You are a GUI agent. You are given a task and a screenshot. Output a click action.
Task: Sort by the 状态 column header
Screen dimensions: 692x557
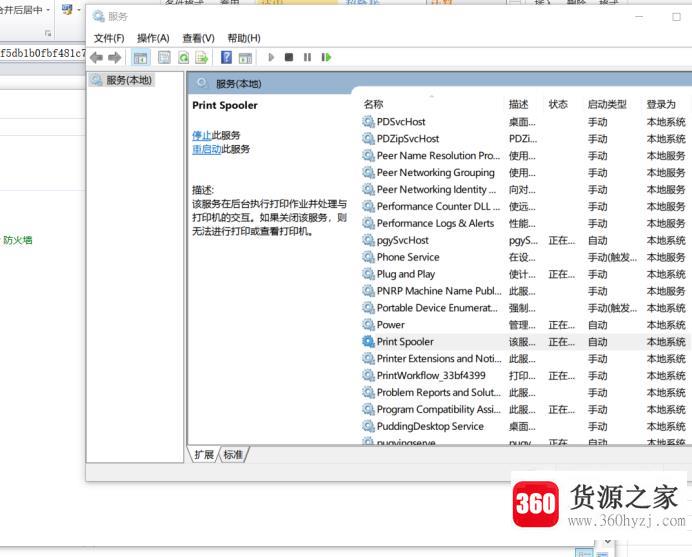coord(558,105)
